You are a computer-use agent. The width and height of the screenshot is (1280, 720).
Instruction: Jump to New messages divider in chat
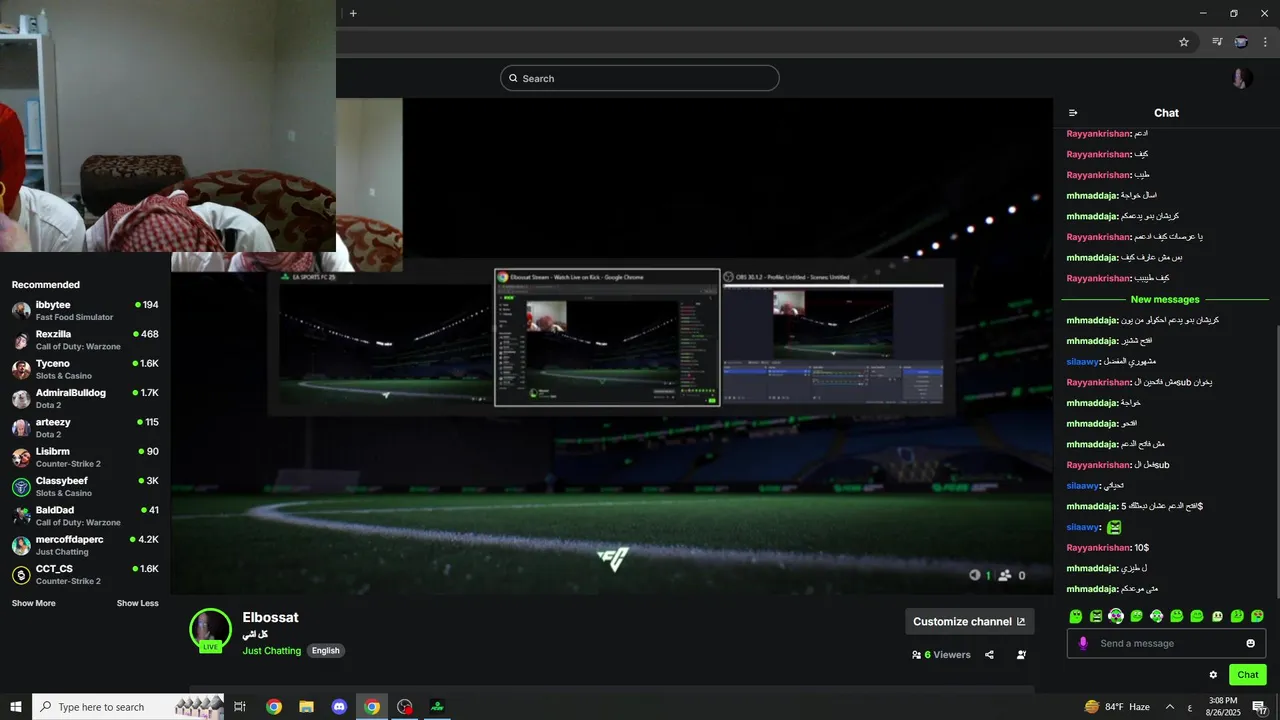click(x=1165, y=299)
